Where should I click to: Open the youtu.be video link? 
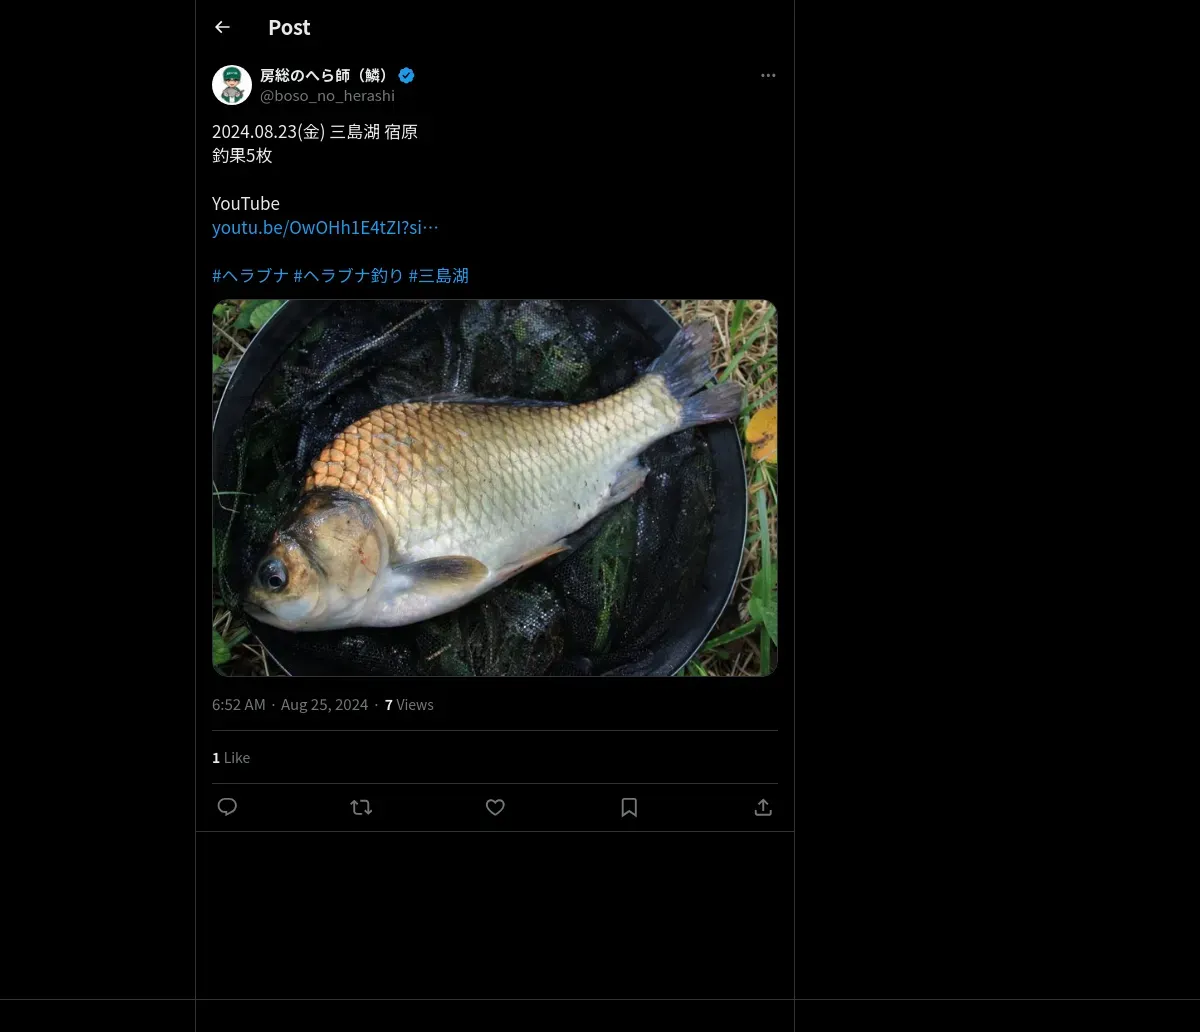(325, 227)
